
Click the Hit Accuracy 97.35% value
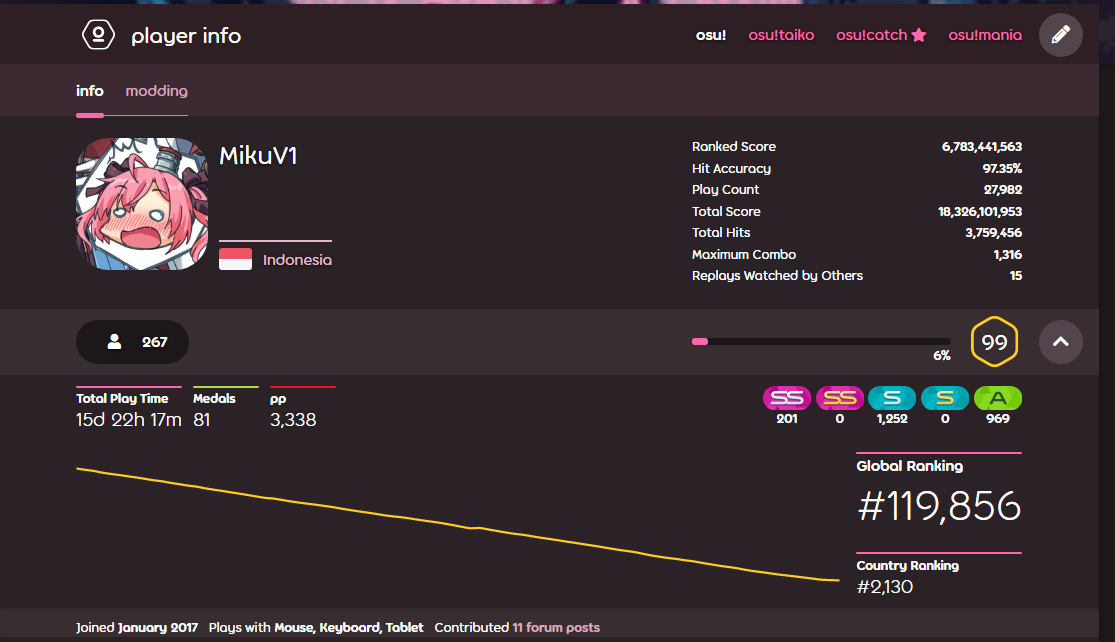[x=1002, y=168]
